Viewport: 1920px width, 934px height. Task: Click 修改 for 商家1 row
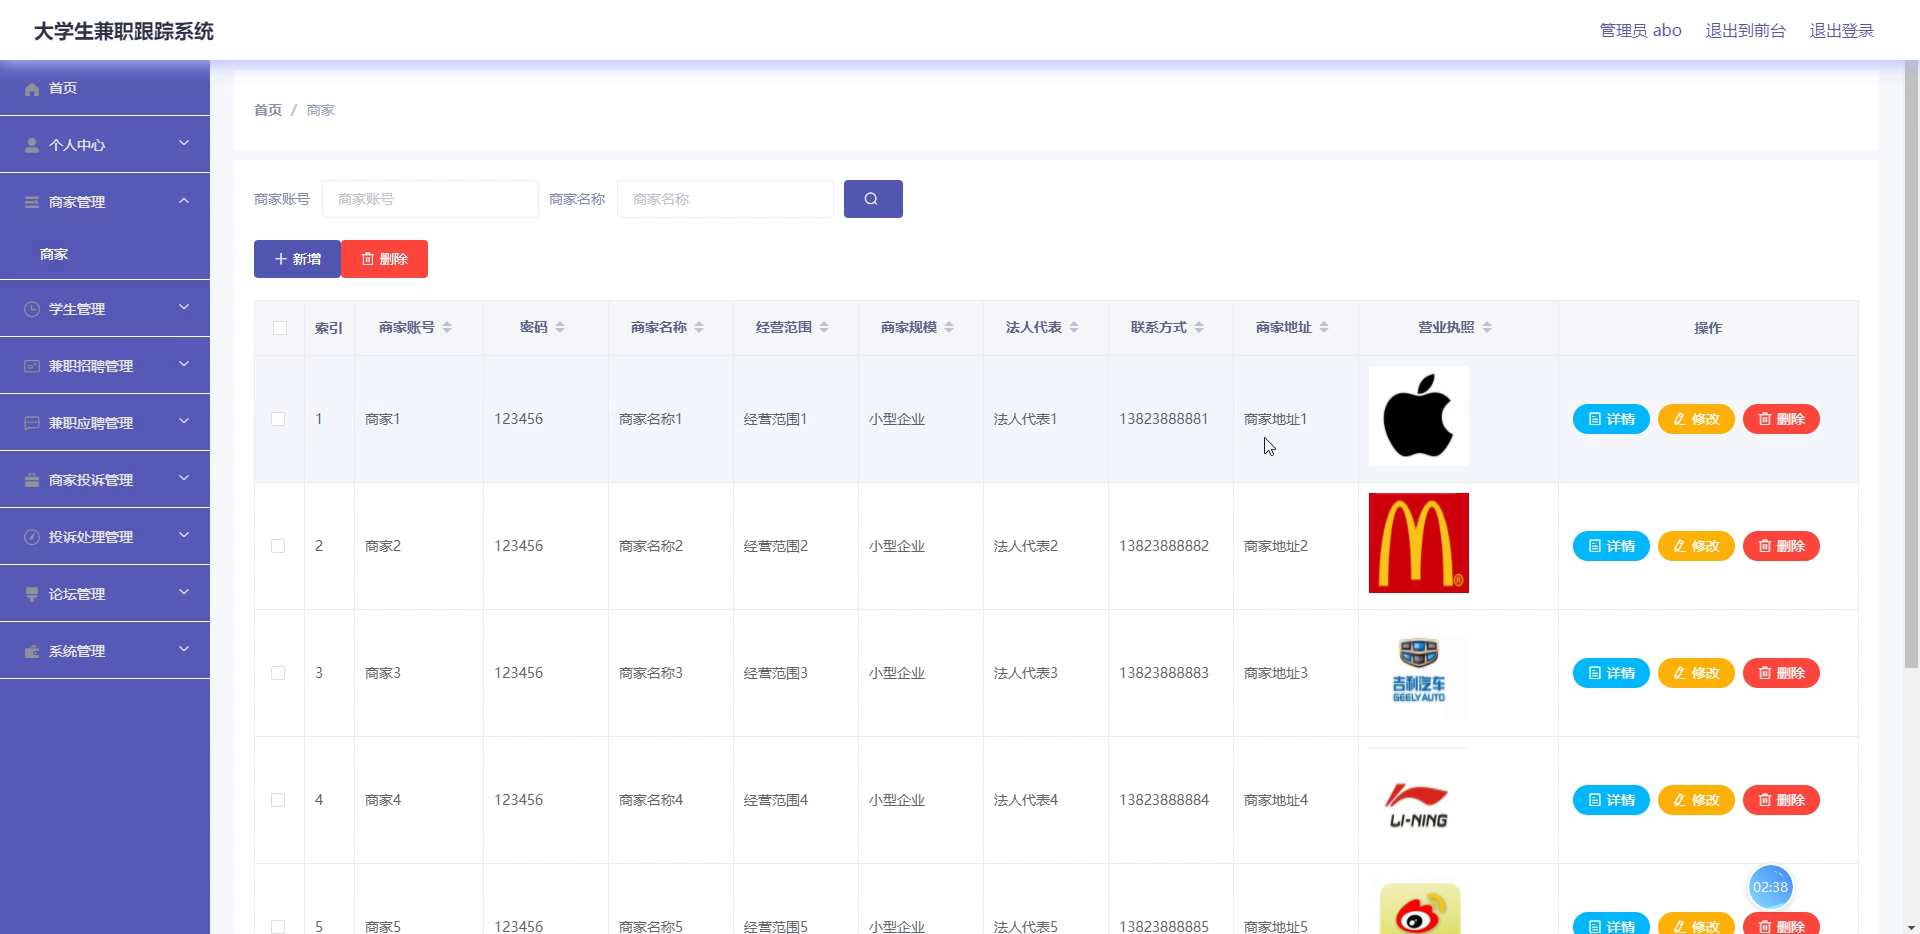(1696, 419)
